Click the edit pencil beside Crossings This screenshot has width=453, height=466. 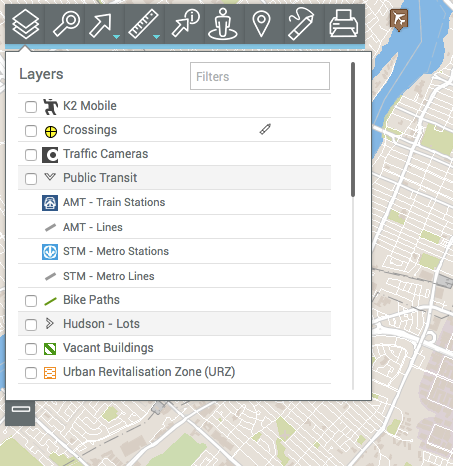click(265, 129)
